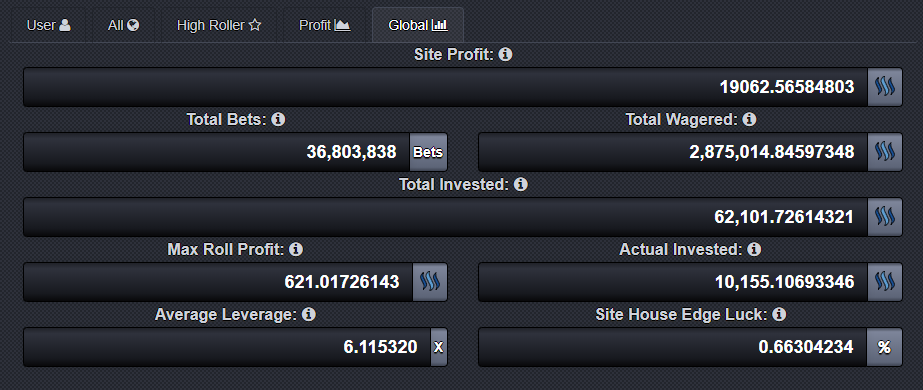Image resolution: width=923 pixels, height=390 pixels.
Task: Click the Max Roll Profit field 621.01726143
Action: click(218, 282)
